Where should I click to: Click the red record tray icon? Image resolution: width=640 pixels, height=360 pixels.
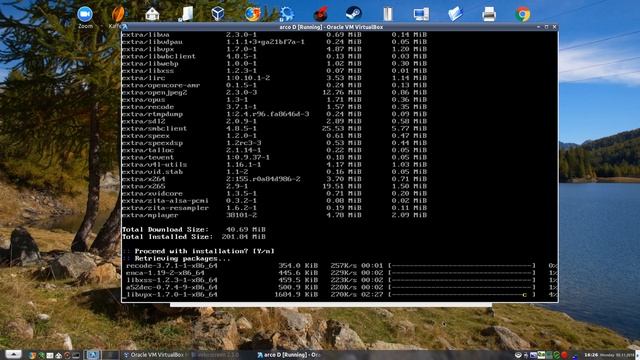tap(564, 355)
